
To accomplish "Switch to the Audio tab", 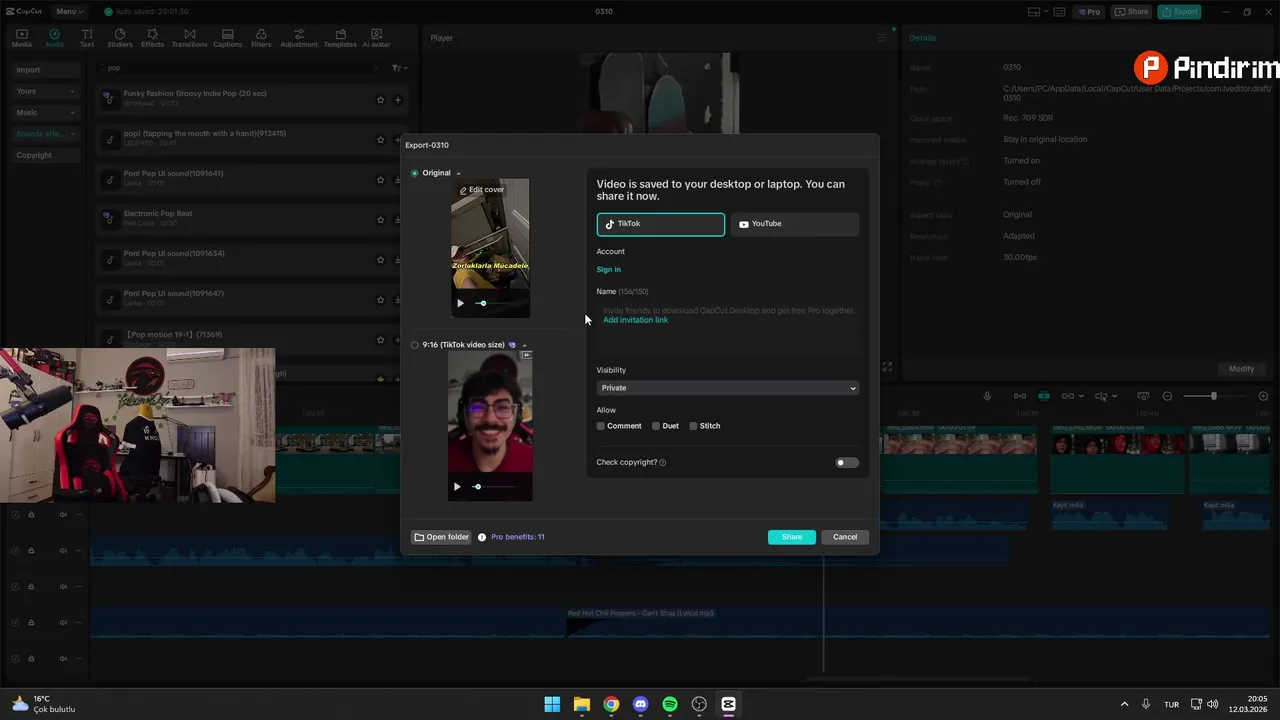I will [x=54, y=38].
